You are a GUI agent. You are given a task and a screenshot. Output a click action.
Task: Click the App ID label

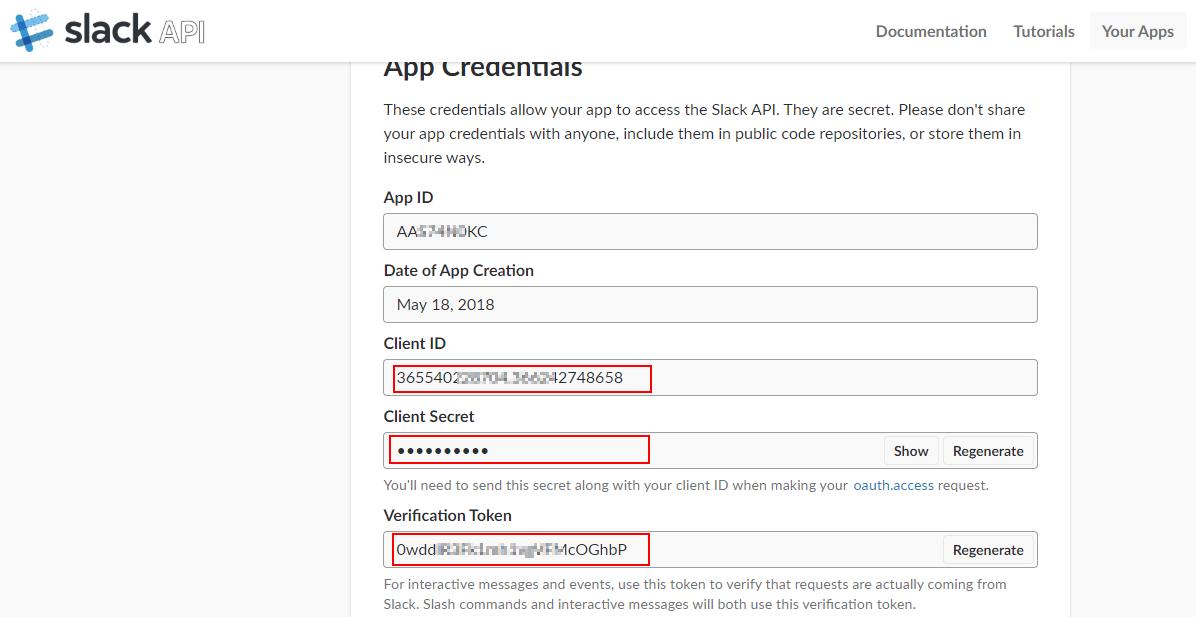coord(408,198)
